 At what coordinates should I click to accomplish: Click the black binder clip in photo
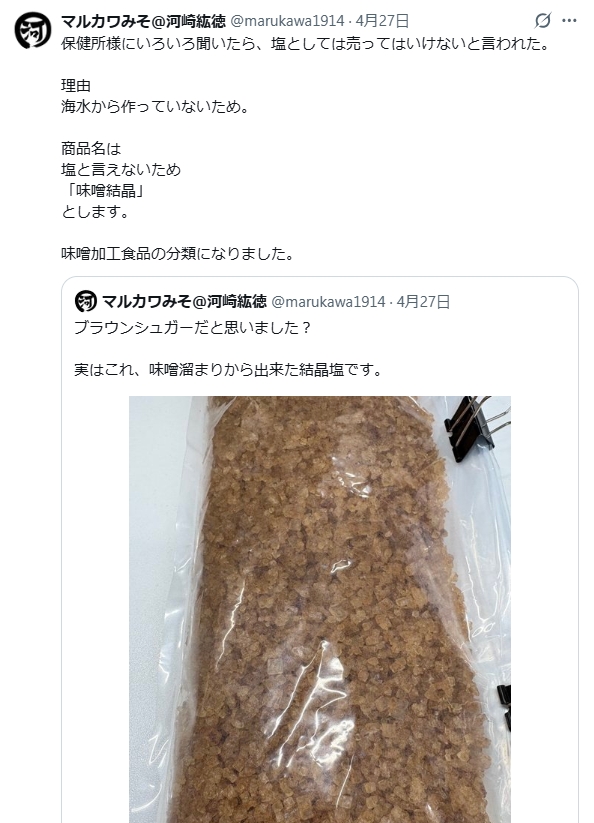tap(475, 428)
